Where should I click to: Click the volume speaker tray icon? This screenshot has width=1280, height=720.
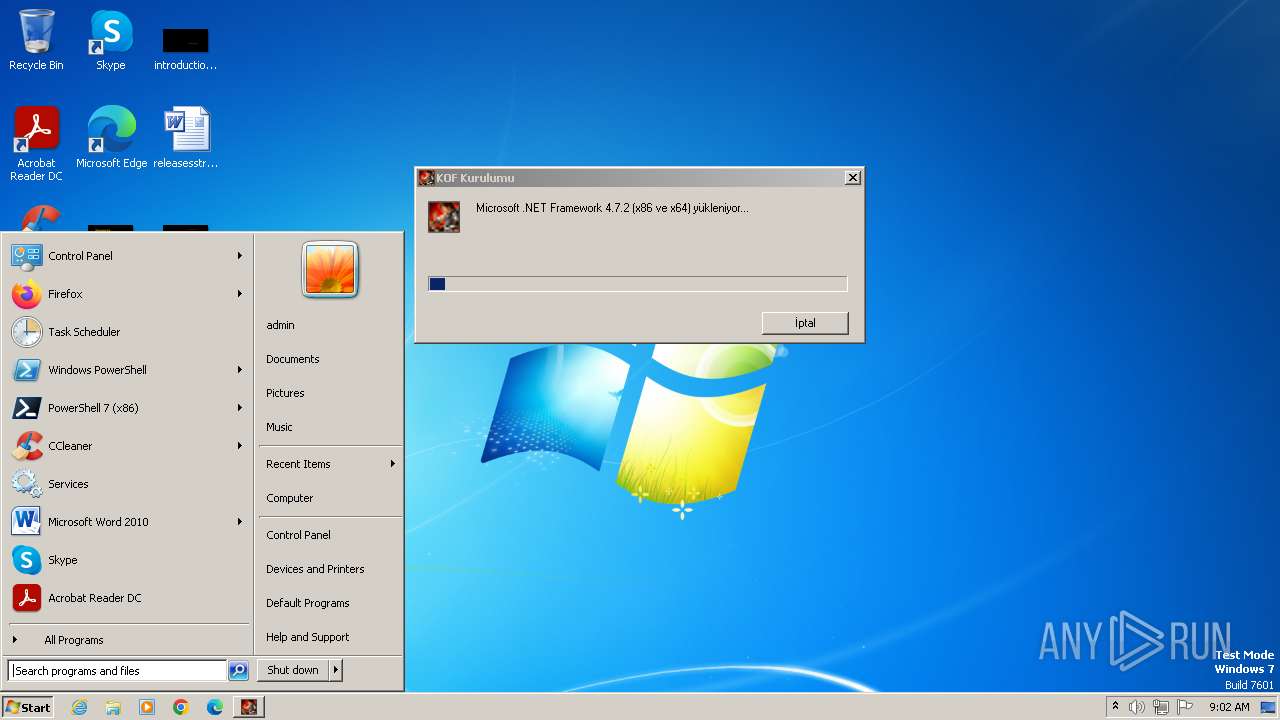point(1137,707)
